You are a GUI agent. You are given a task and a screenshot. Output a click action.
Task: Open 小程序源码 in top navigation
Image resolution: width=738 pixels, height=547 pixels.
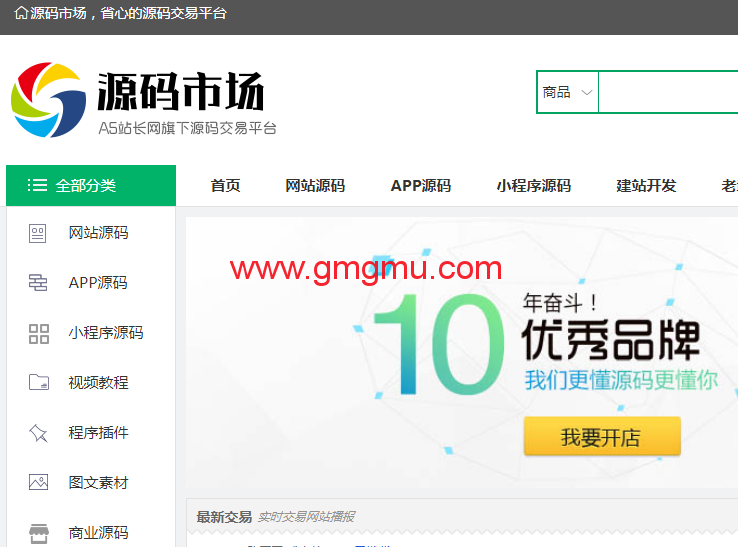click(x=534, y=185)
